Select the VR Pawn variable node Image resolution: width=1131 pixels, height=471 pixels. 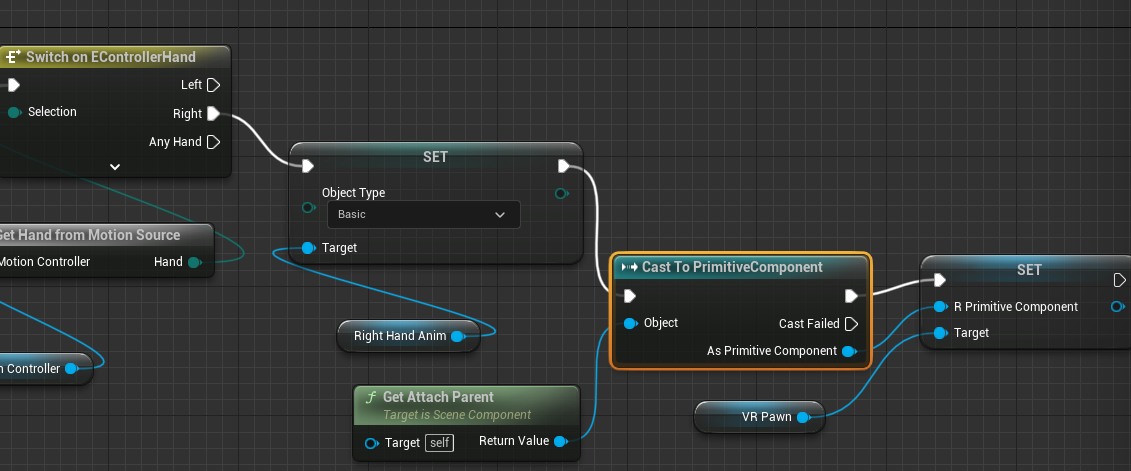pos(759,417)
